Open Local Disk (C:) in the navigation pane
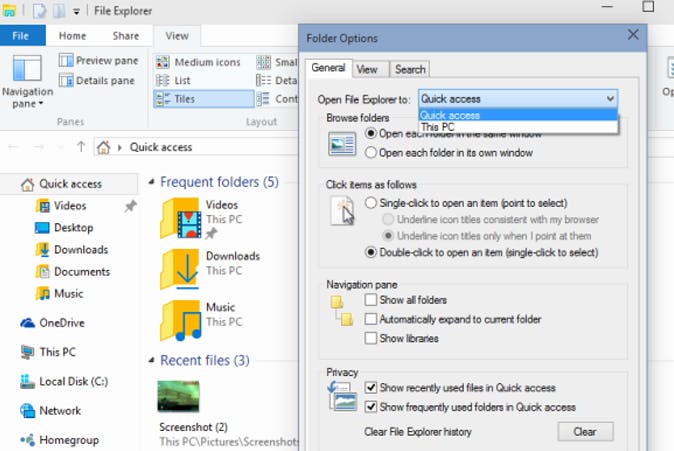This screenshot has width=674, height=451. (x=64, y=381)
